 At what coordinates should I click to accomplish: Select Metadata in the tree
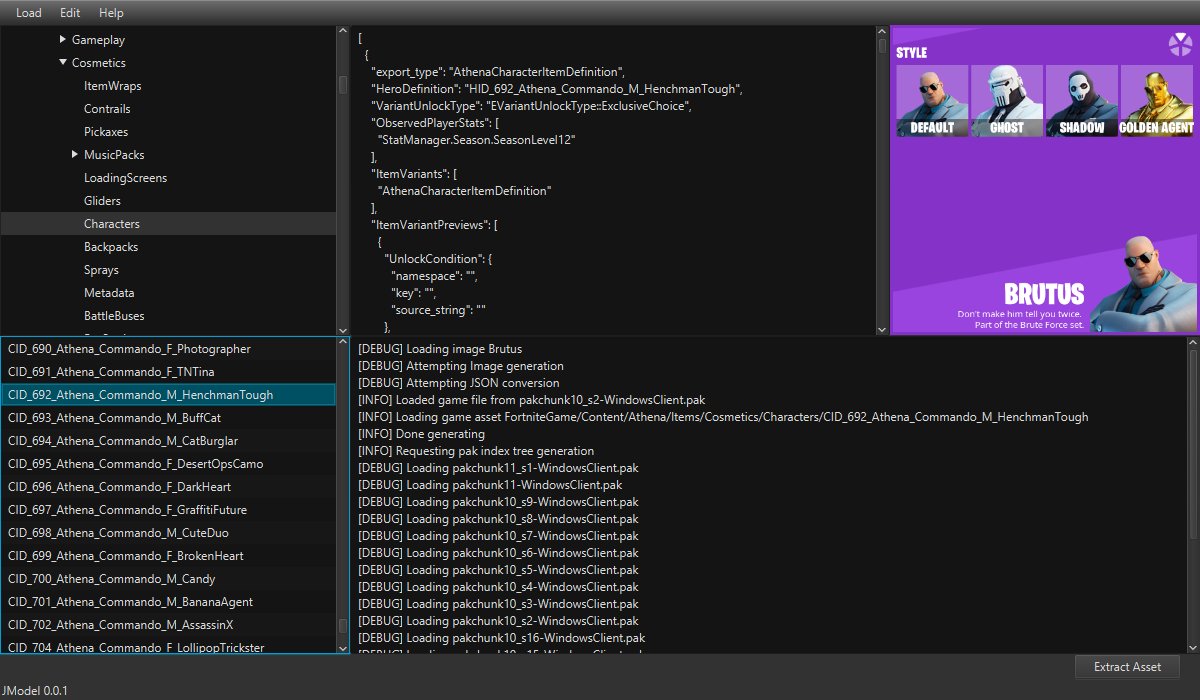click(x=109, y=293)
